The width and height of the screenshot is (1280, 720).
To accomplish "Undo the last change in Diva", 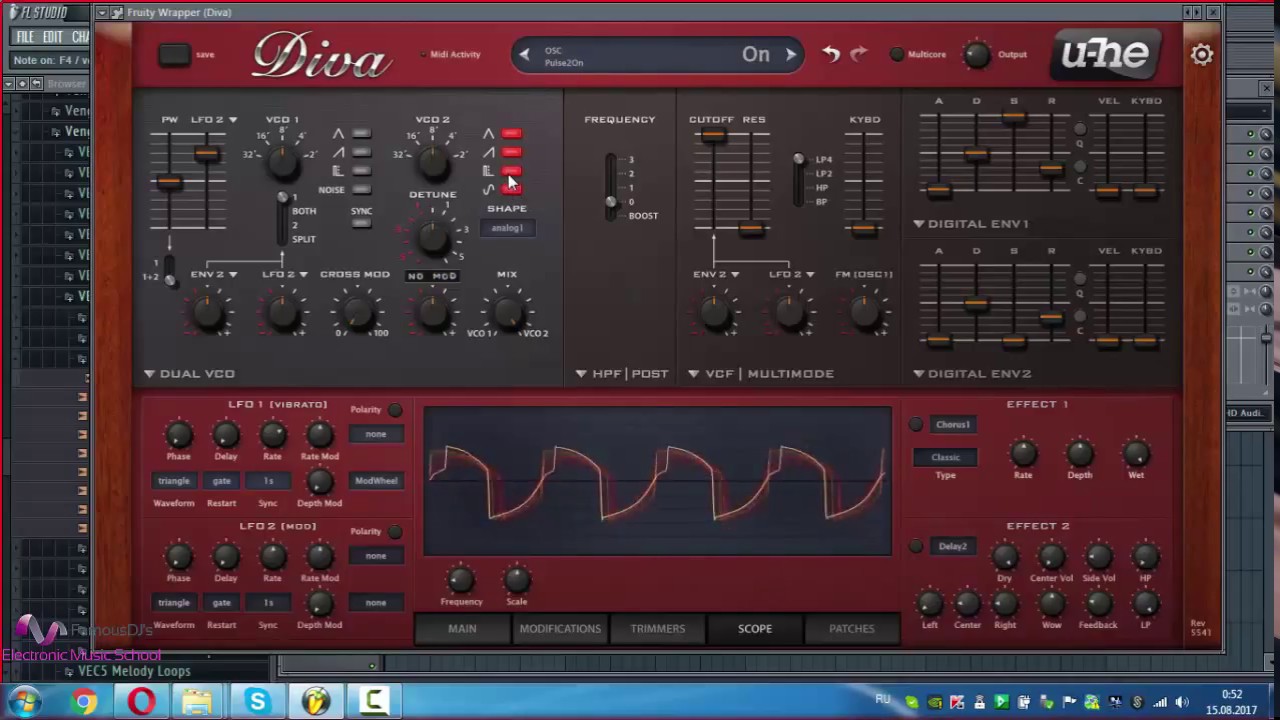I will pyautogui.click(x=831, y=54).
